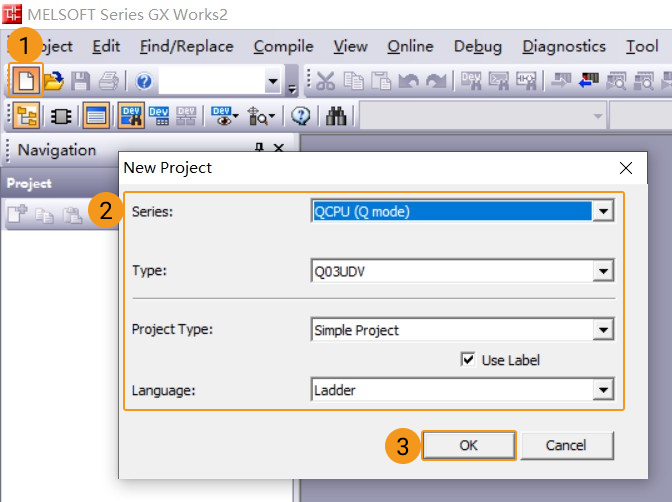Click the New Data icon in Project pane

pos(17,214)
